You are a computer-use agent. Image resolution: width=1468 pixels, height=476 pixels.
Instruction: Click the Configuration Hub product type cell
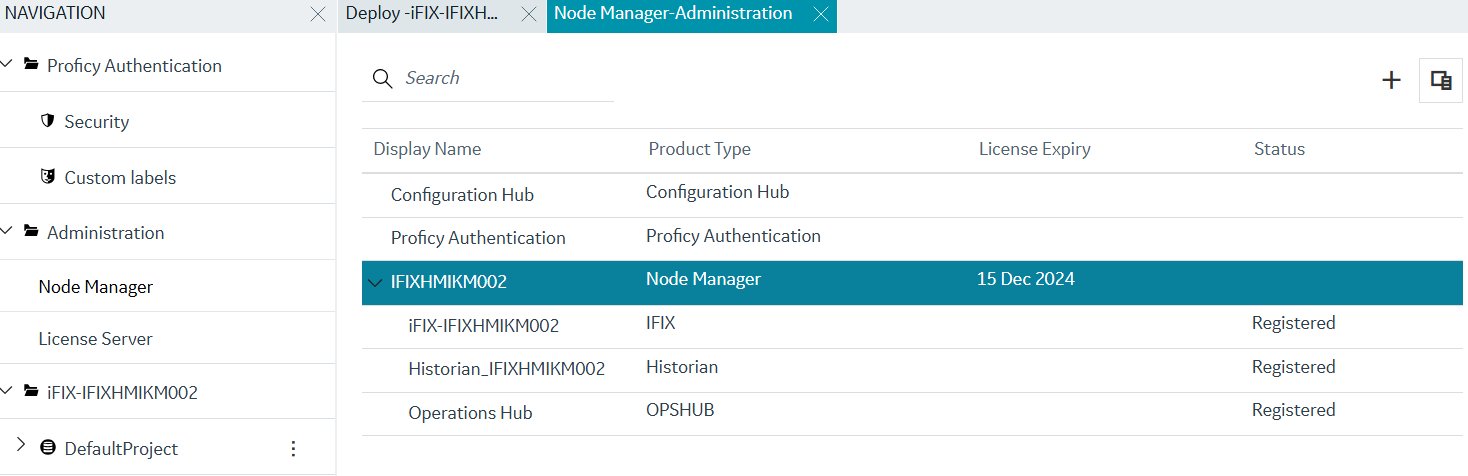click(x=717, y=192)
